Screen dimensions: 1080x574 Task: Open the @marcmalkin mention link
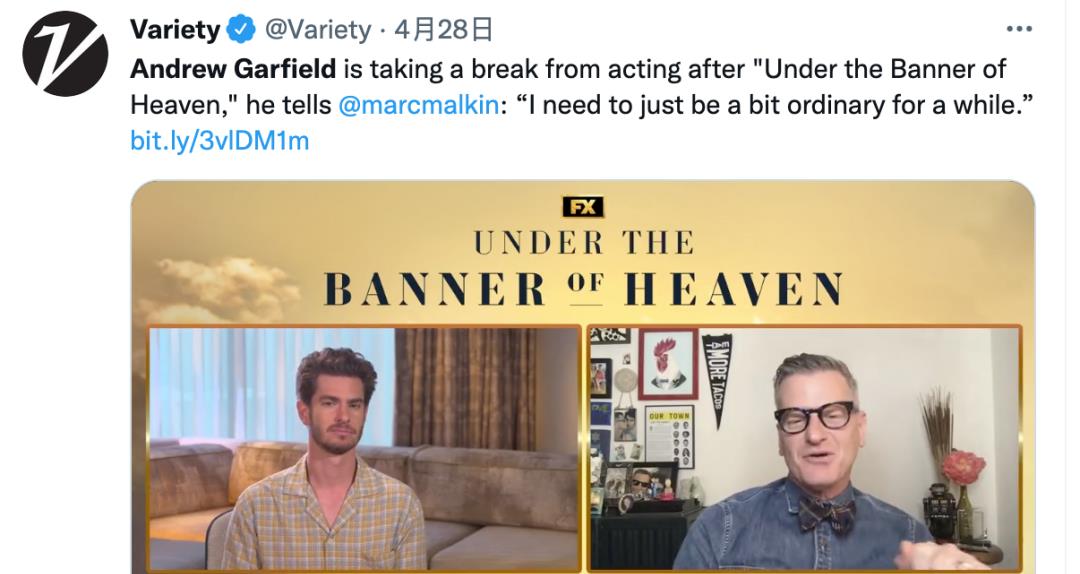[419, 105]
